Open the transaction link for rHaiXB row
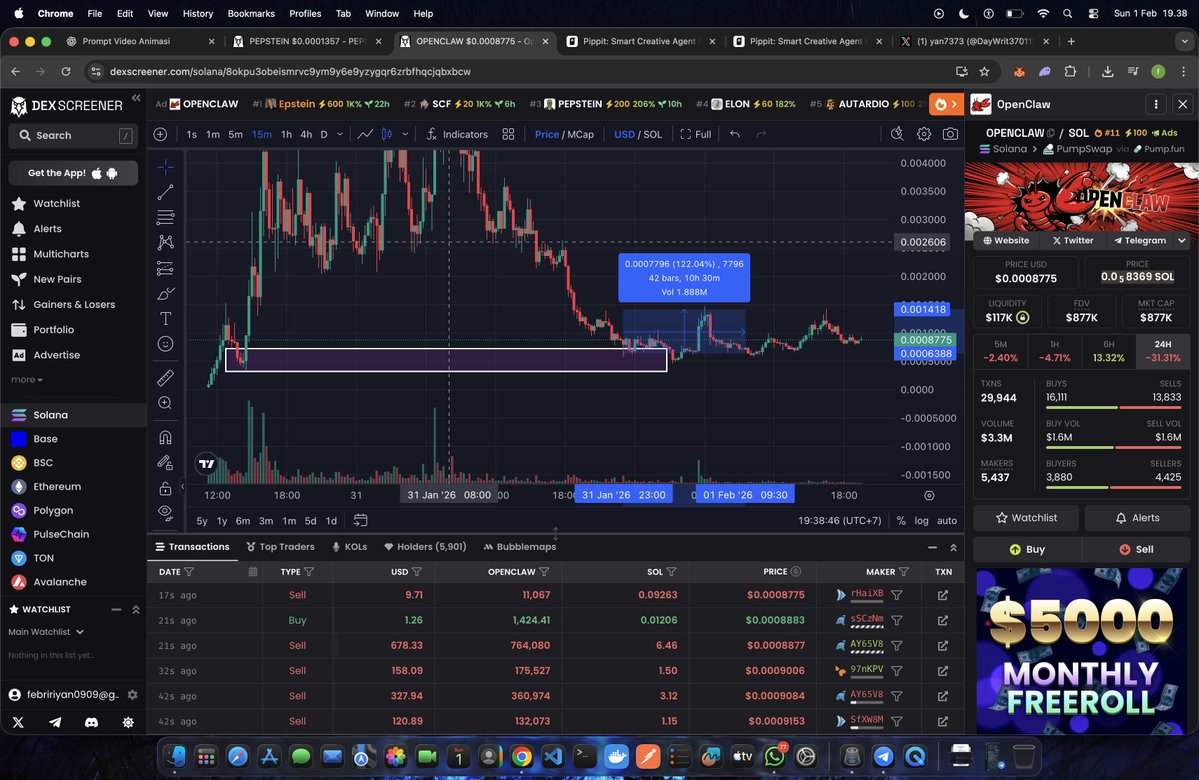The width and height of the screenshot is (1199, 780). point(943,595)
